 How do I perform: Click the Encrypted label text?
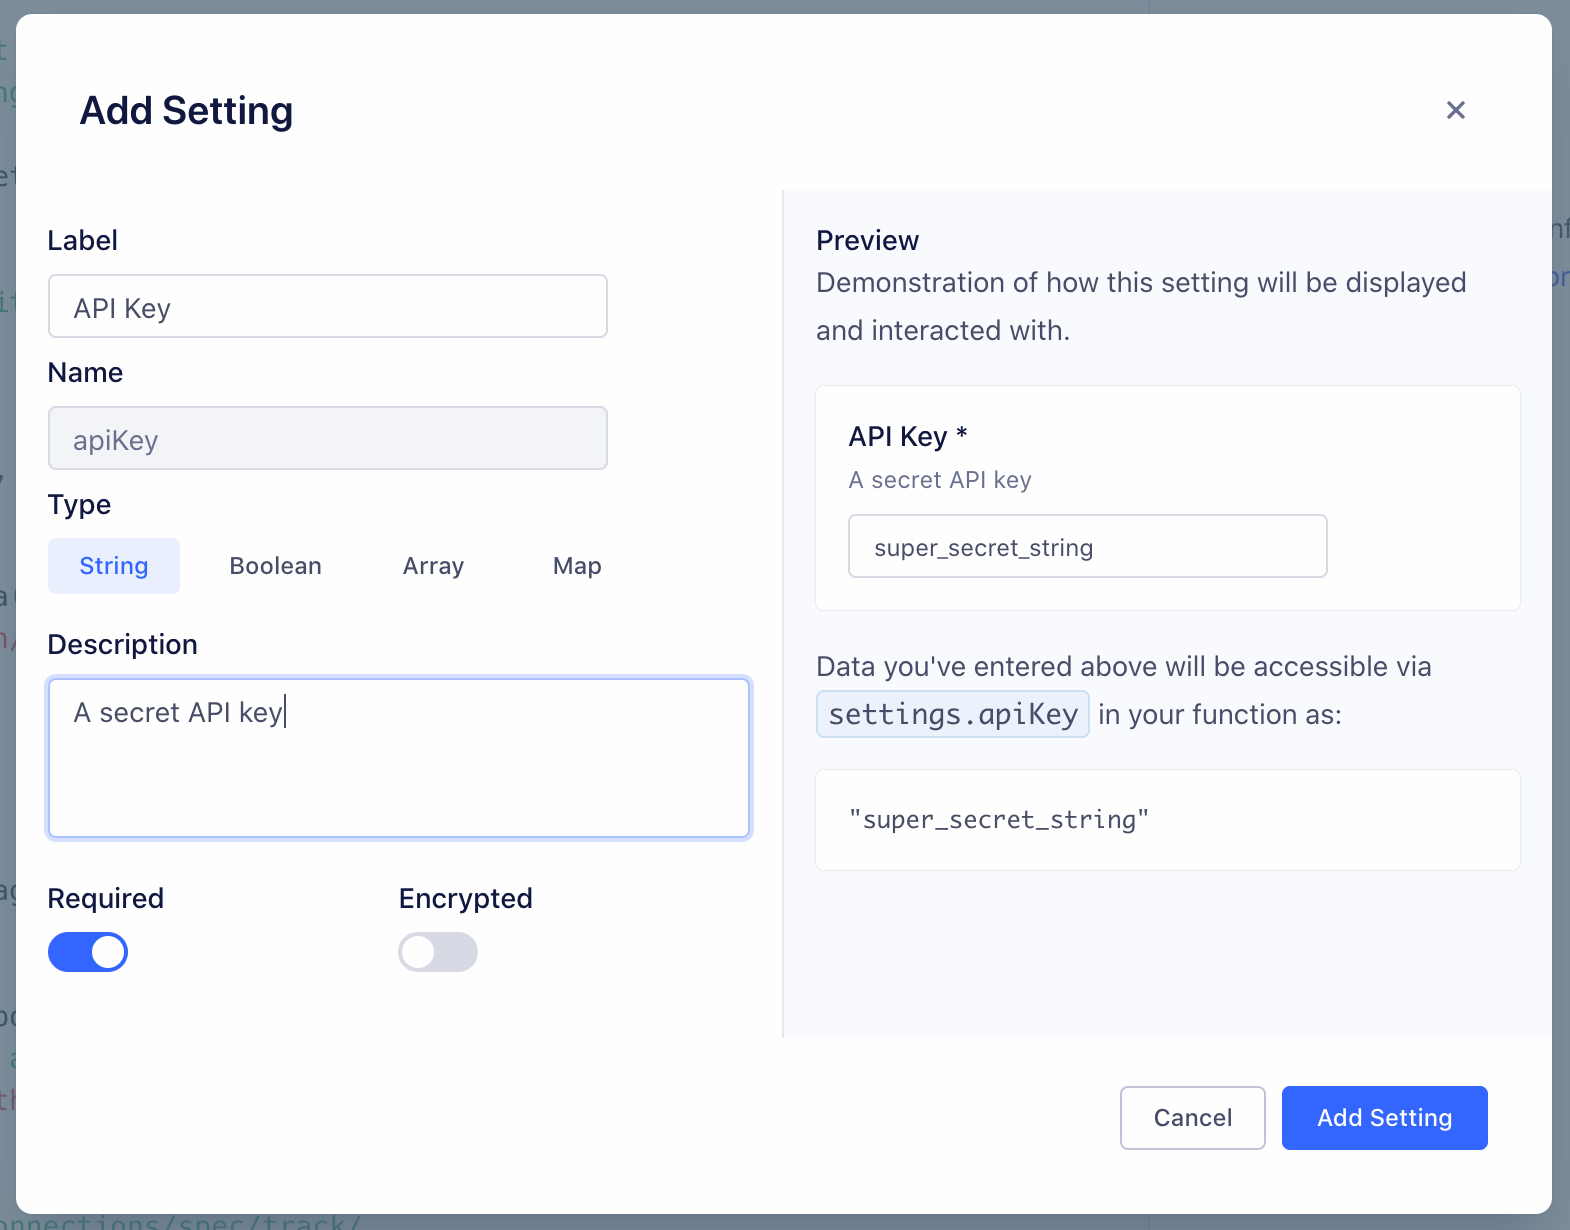[465, 899]
